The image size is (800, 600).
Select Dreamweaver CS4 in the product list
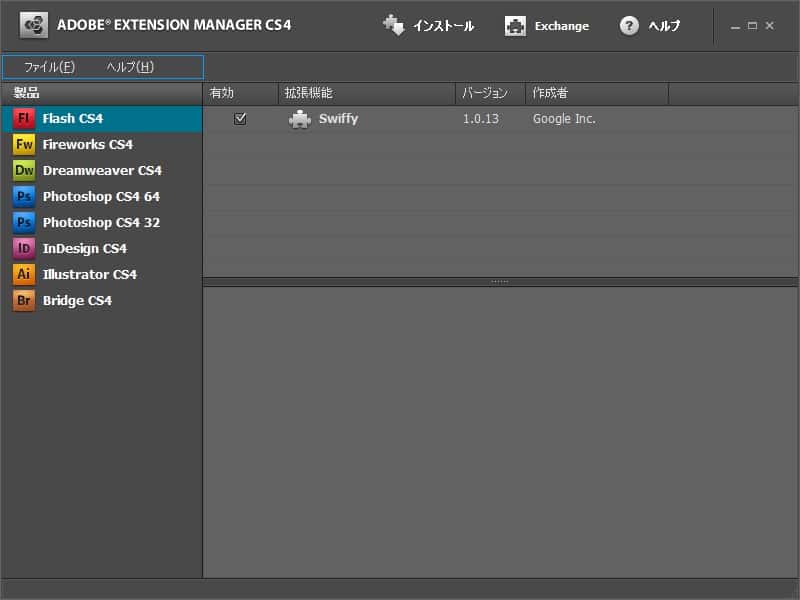tap(102, 171)
